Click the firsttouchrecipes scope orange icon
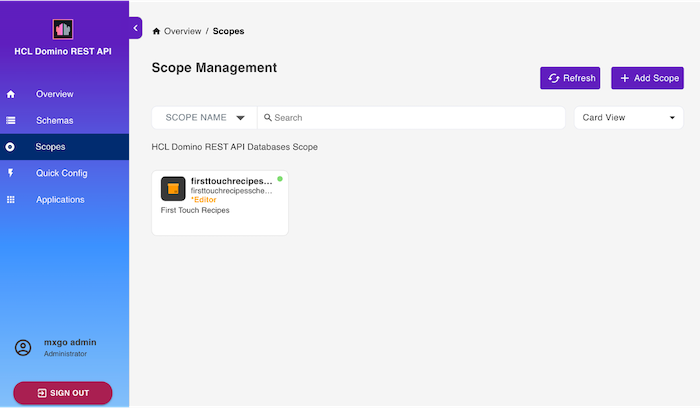The width and height of the screenshot is (700, 408). (x=173, y=189)
